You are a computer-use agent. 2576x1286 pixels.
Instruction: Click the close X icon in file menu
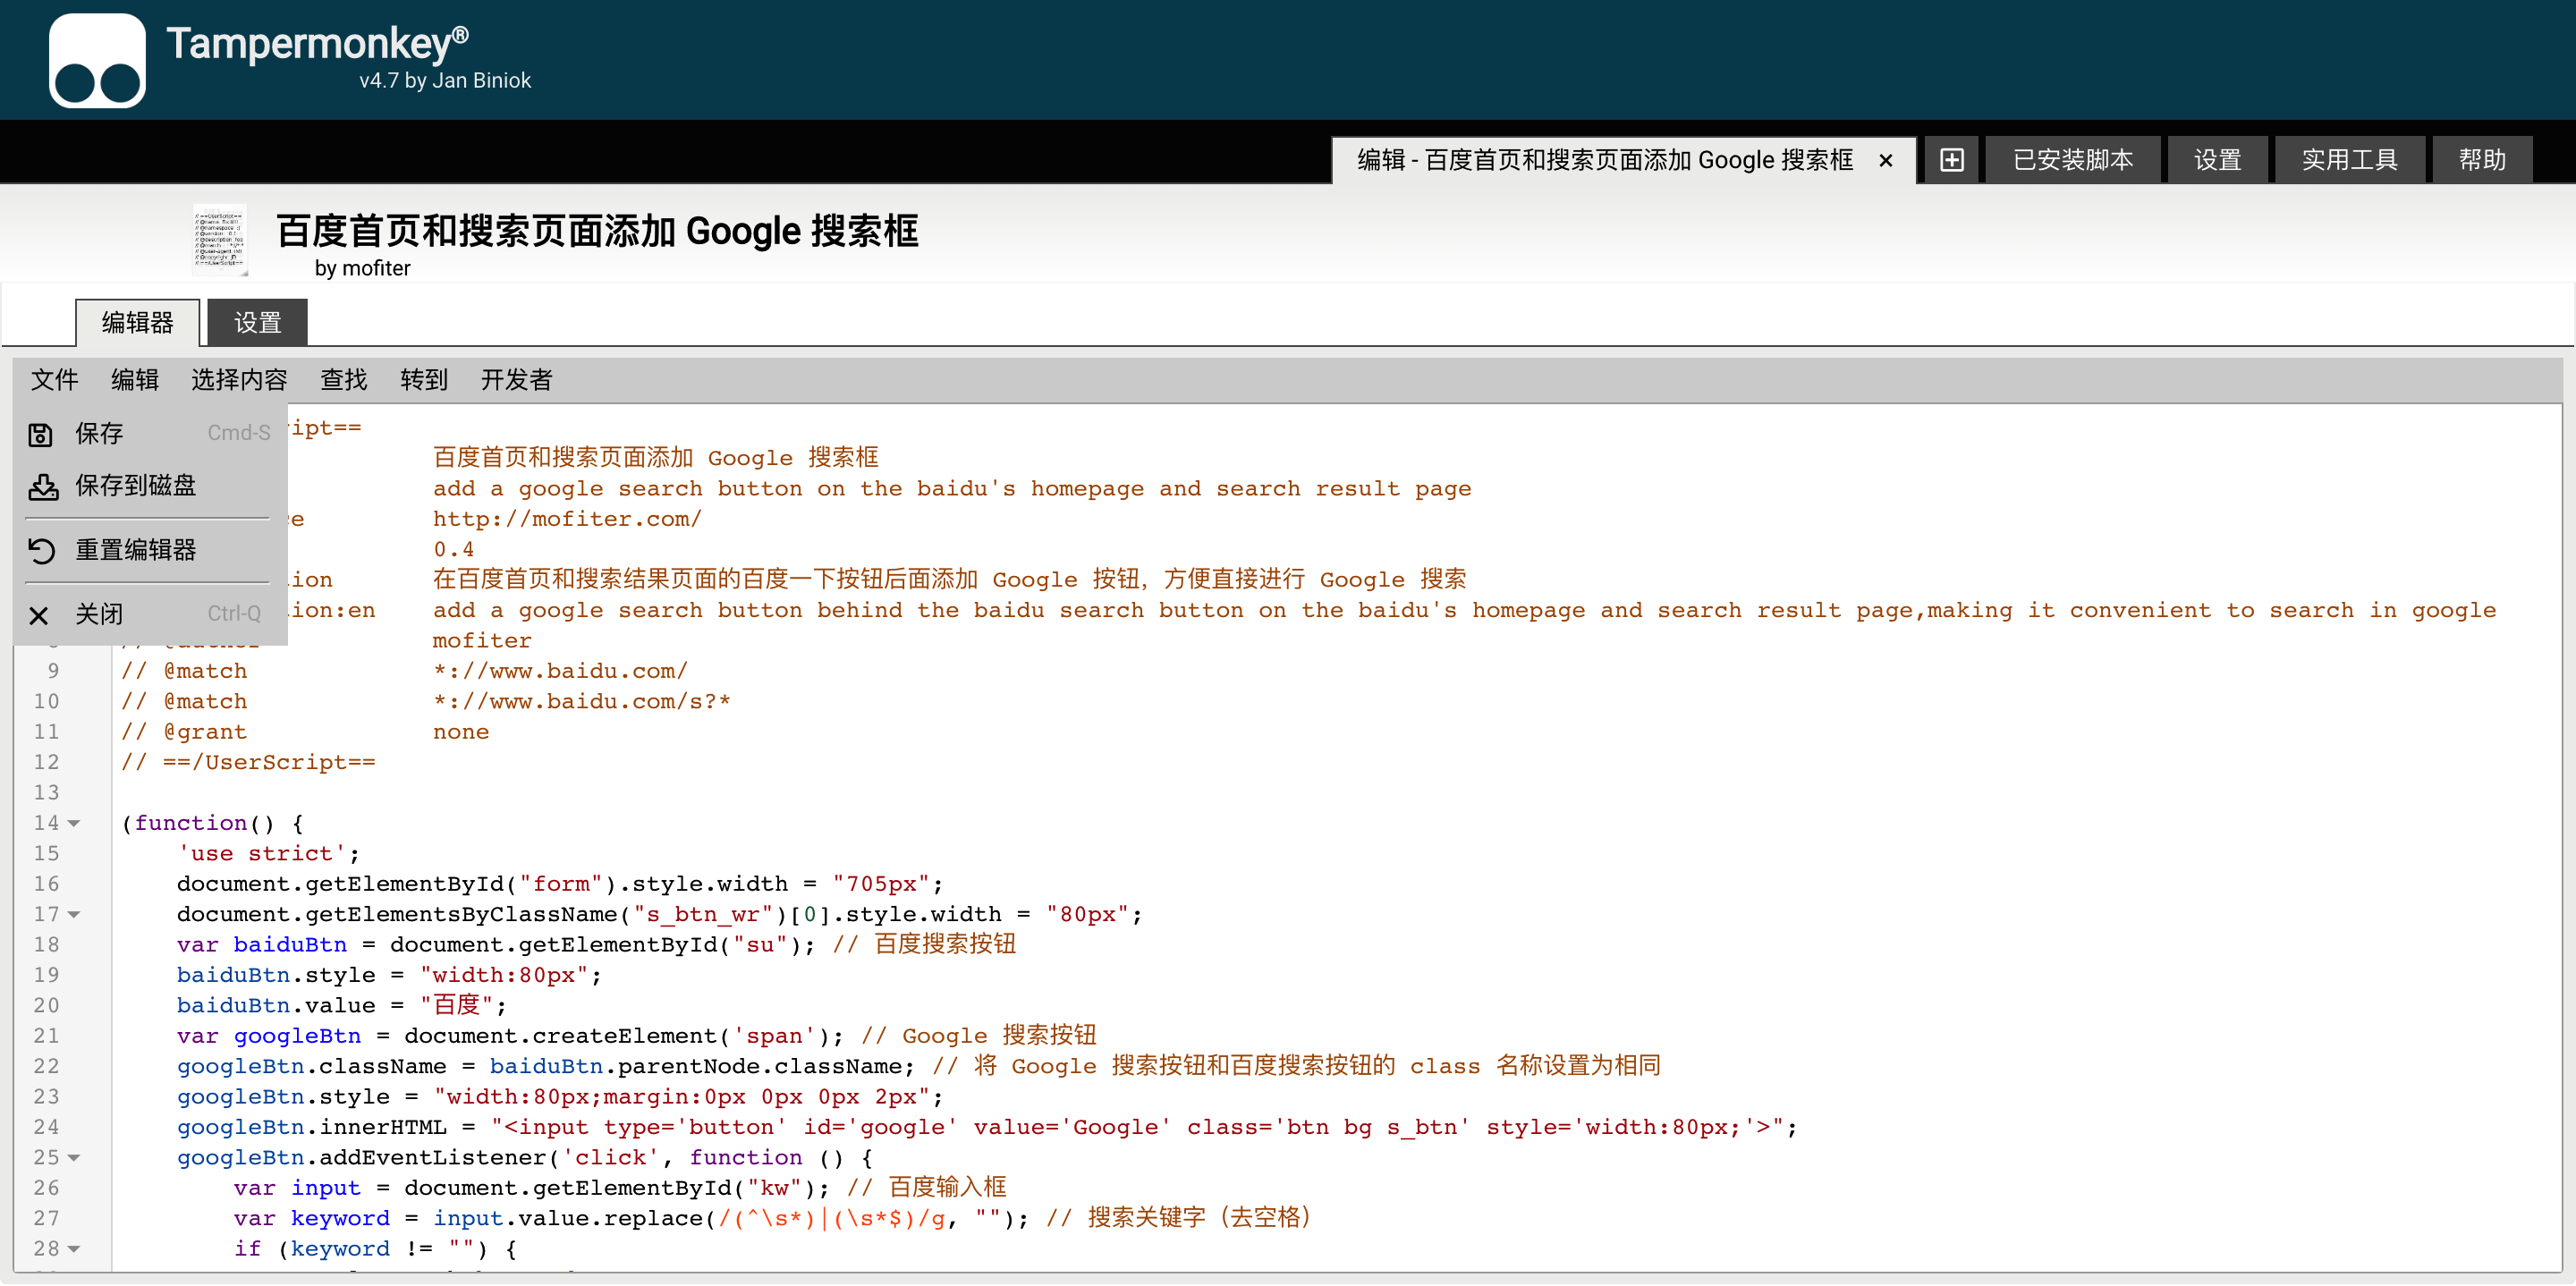click(39, 615)
